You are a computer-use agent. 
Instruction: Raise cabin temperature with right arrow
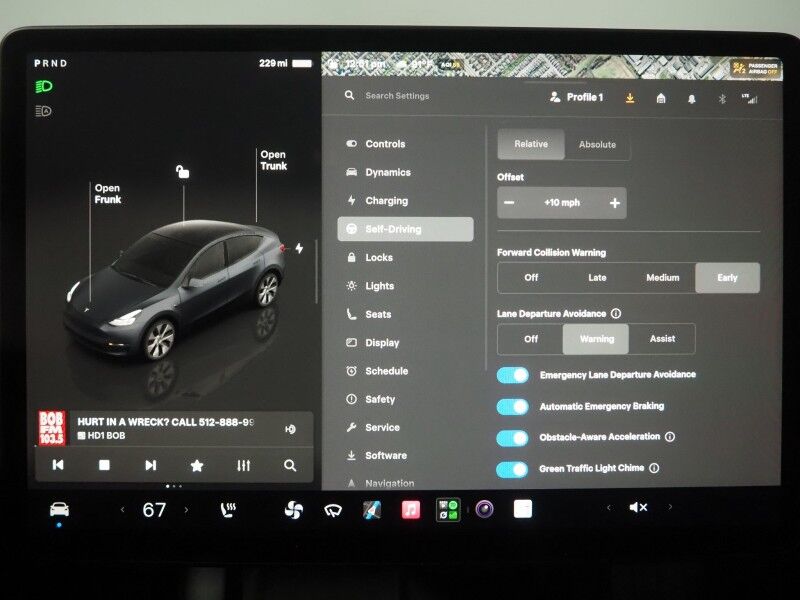coord(186,509)
